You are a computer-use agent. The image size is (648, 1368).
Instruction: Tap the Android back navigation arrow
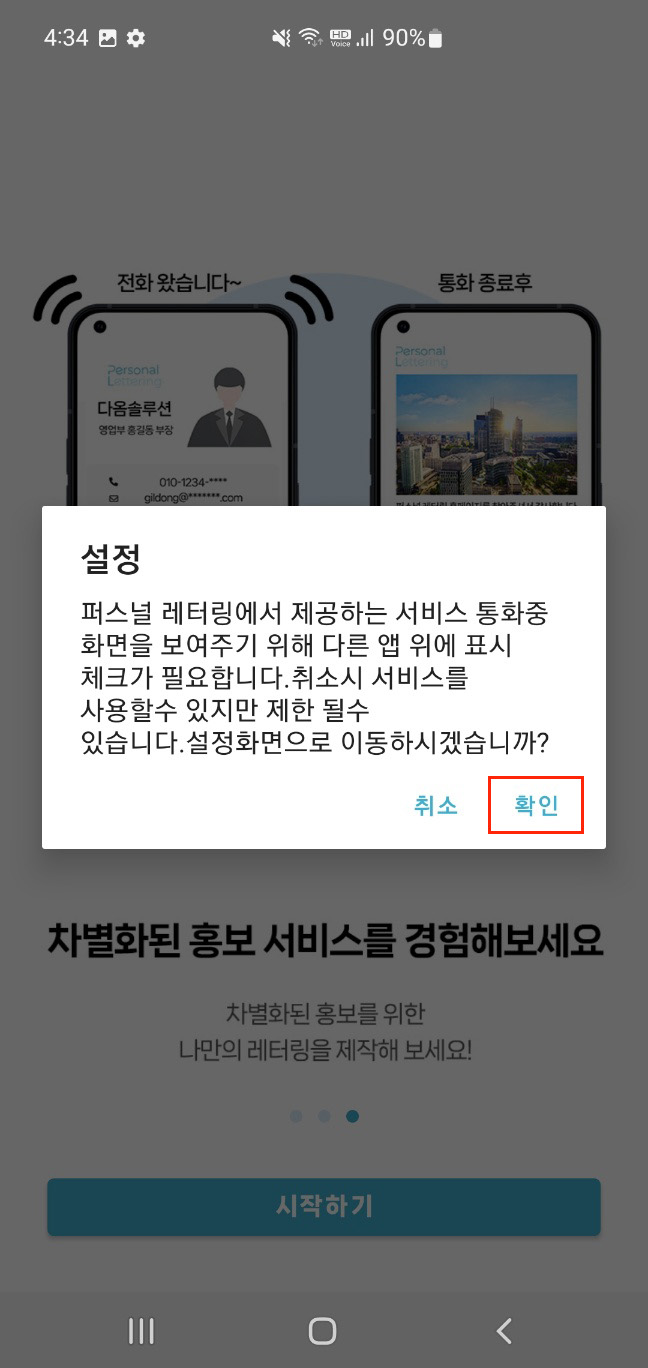504,1330
